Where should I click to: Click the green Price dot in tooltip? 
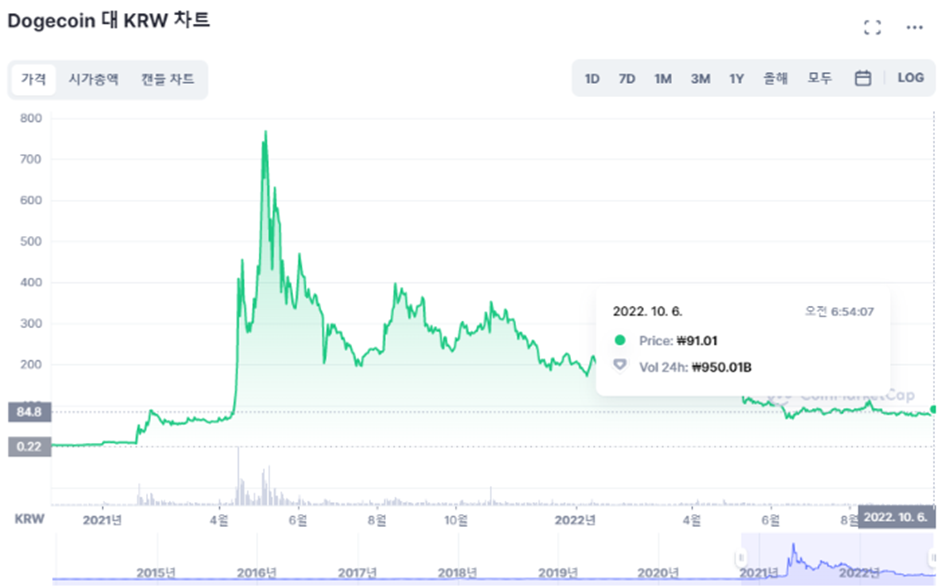[620, 341]
